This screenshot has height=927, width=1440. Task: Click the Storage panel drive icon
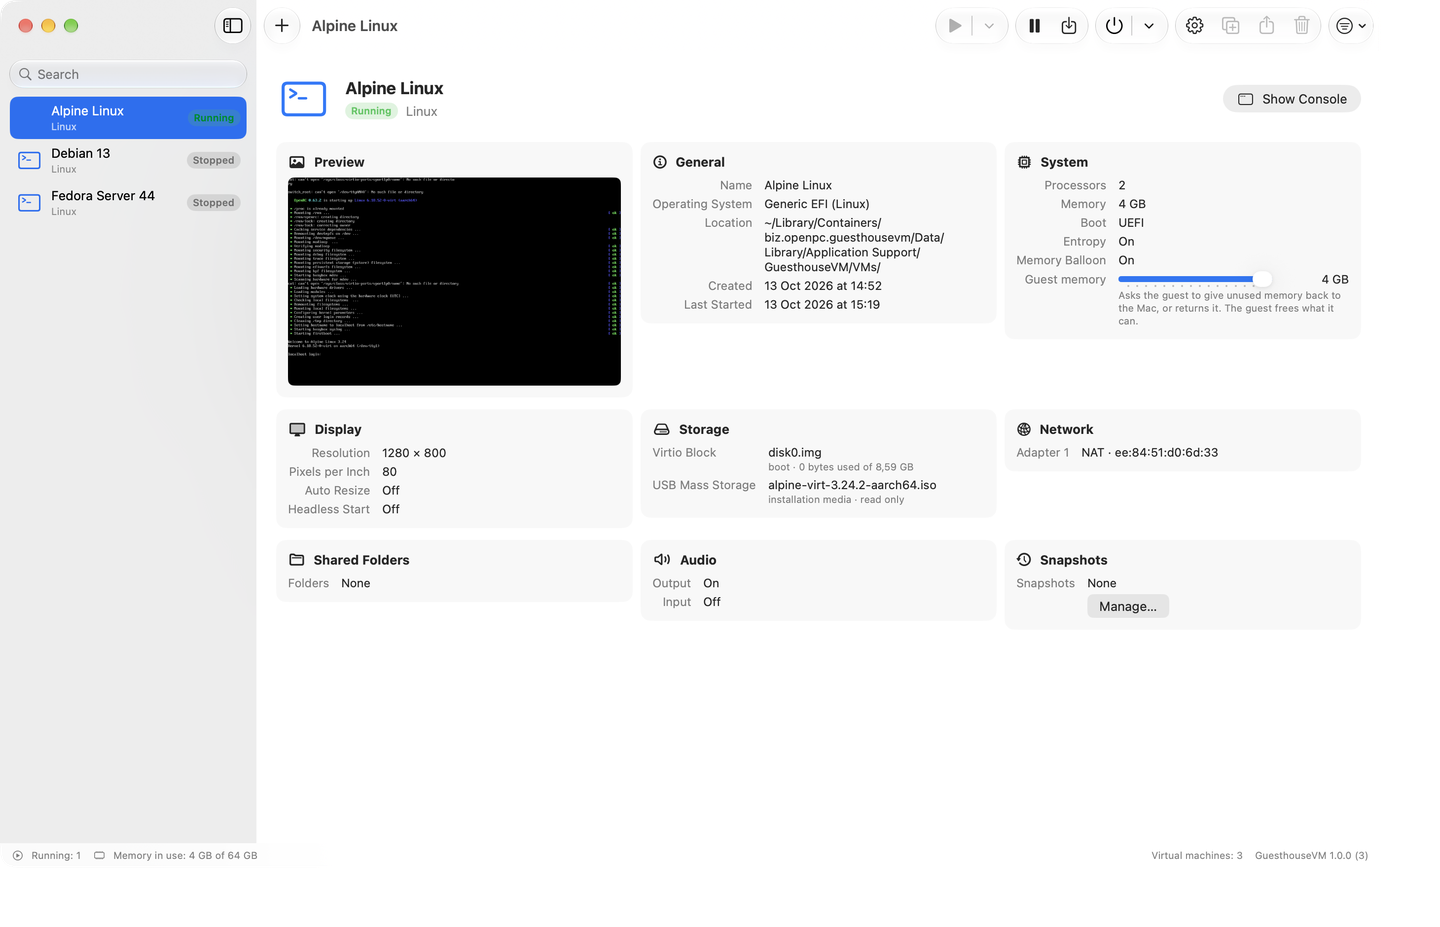pyautogui.click(x=661, y=429)
